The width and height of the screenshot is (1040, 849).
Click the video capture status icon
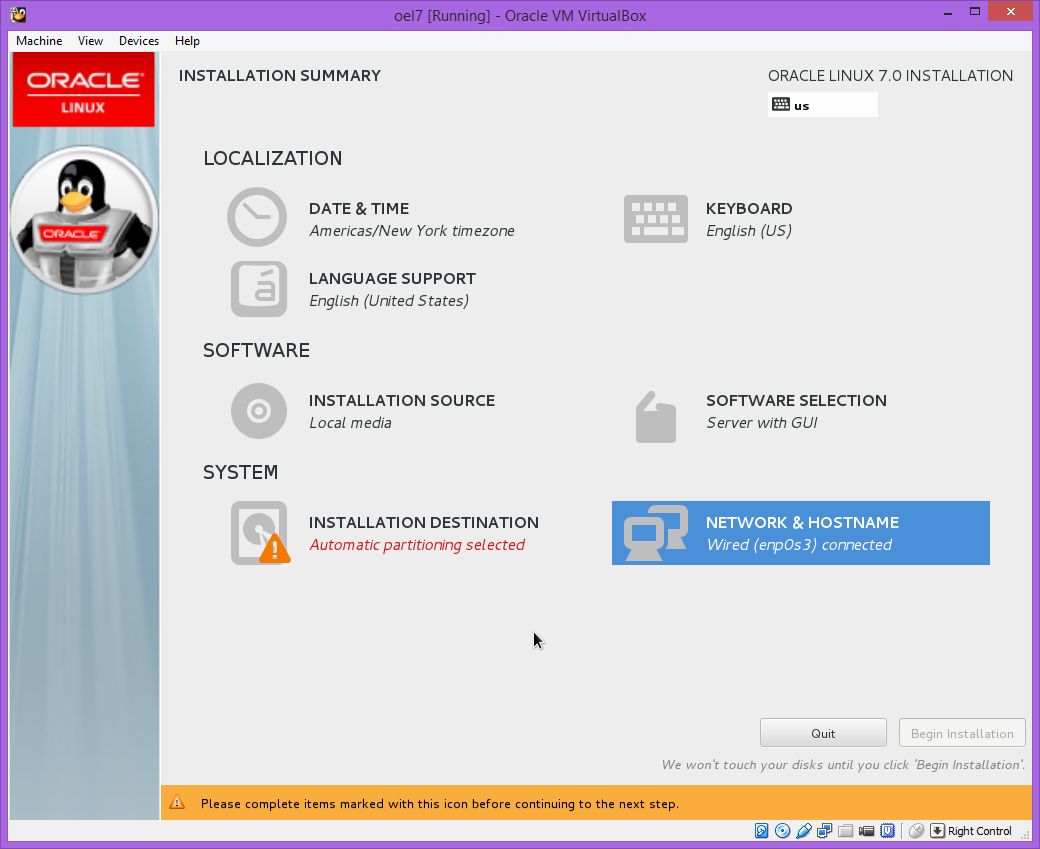pyautogui.click(x=866, y=830)
